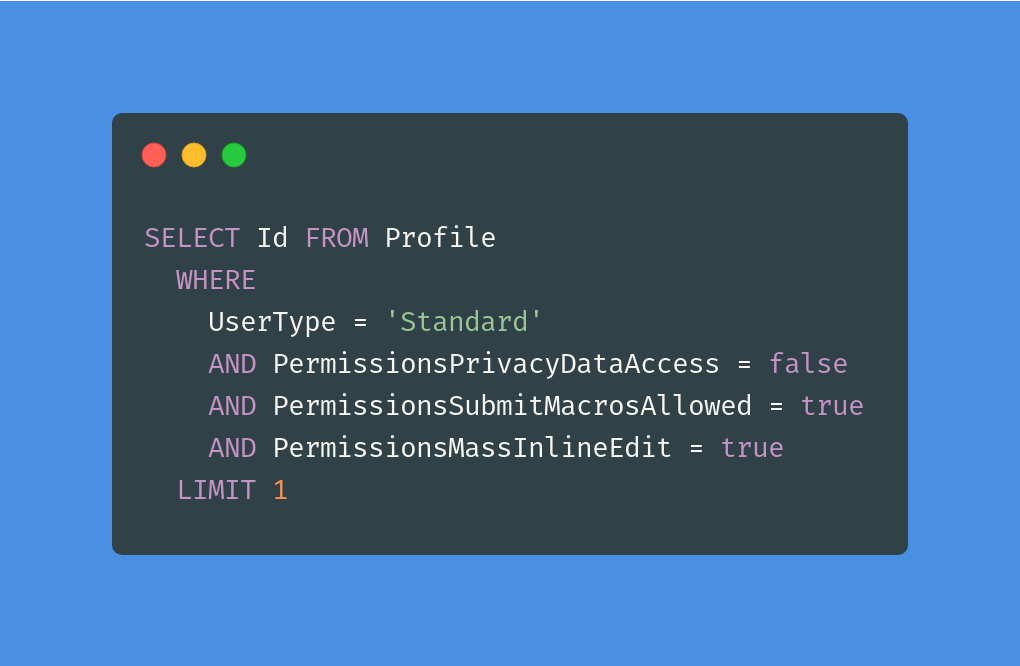Click the 'Standard' string literal
Viewport: 1020px width, 666px height.
pyautogui.click(x=464, y=322)
